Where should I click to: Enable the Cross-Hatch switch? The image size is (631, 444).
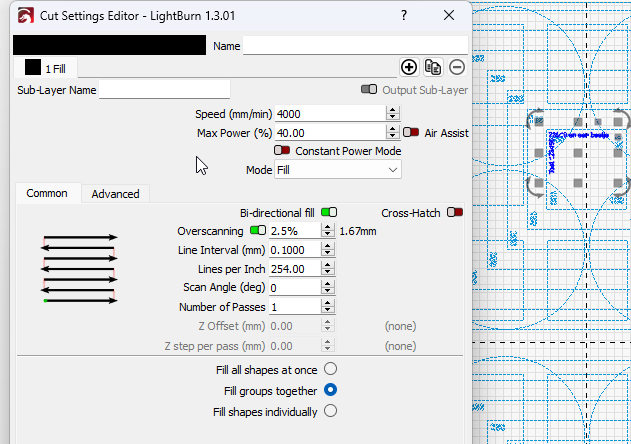pyautogui.click(x=455, y=212)
